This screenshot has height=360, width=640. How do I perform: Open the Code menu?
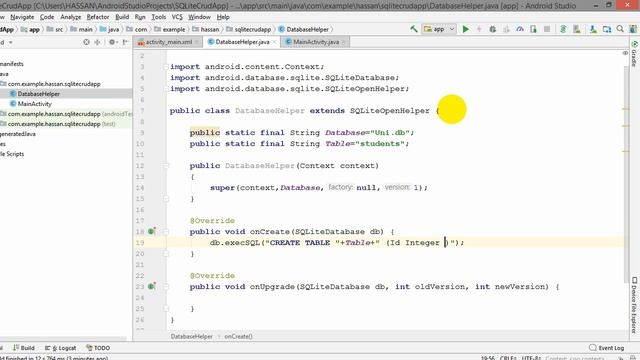coord(47,17)
